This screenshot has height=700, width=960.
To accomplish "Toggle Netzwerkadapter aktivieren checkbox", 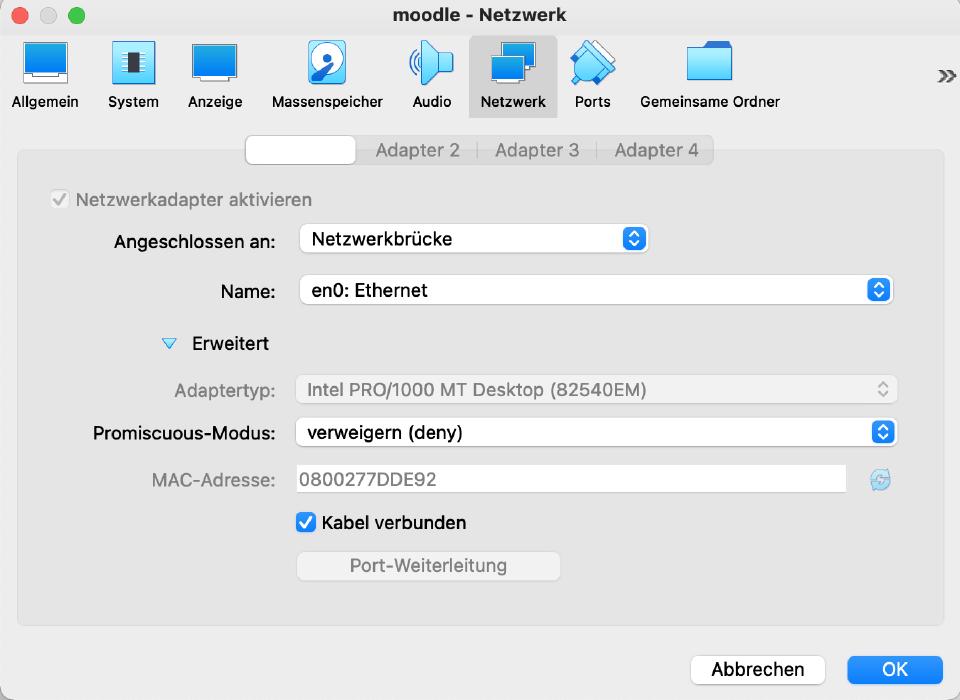I will coord(59,200).
